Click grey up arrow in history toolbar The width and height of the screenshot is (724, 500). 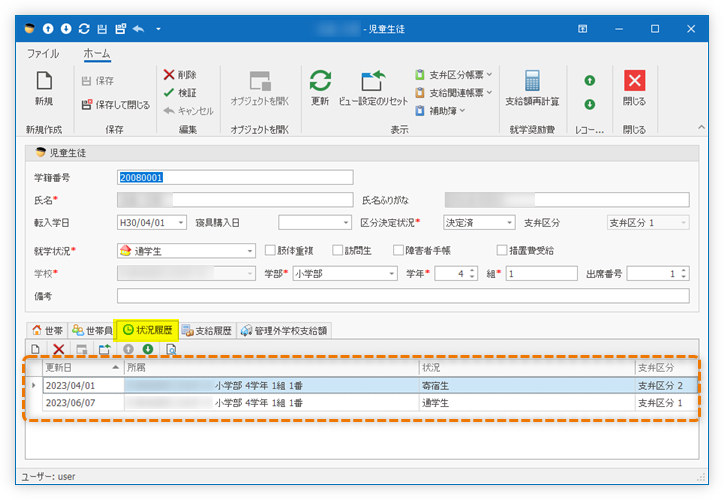pyautogui.click(x=128, y=349)
